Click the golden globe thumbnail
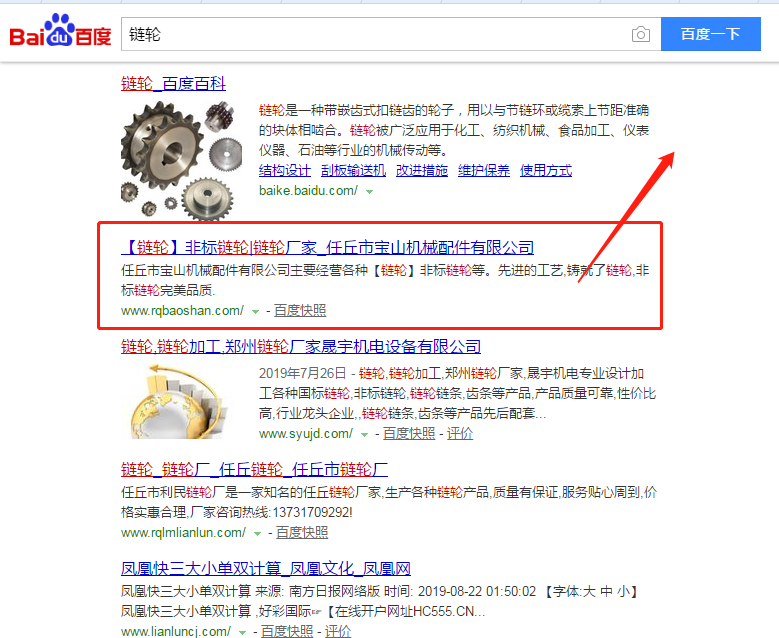This screenshot has width=779, height=638. pos(175,401)
